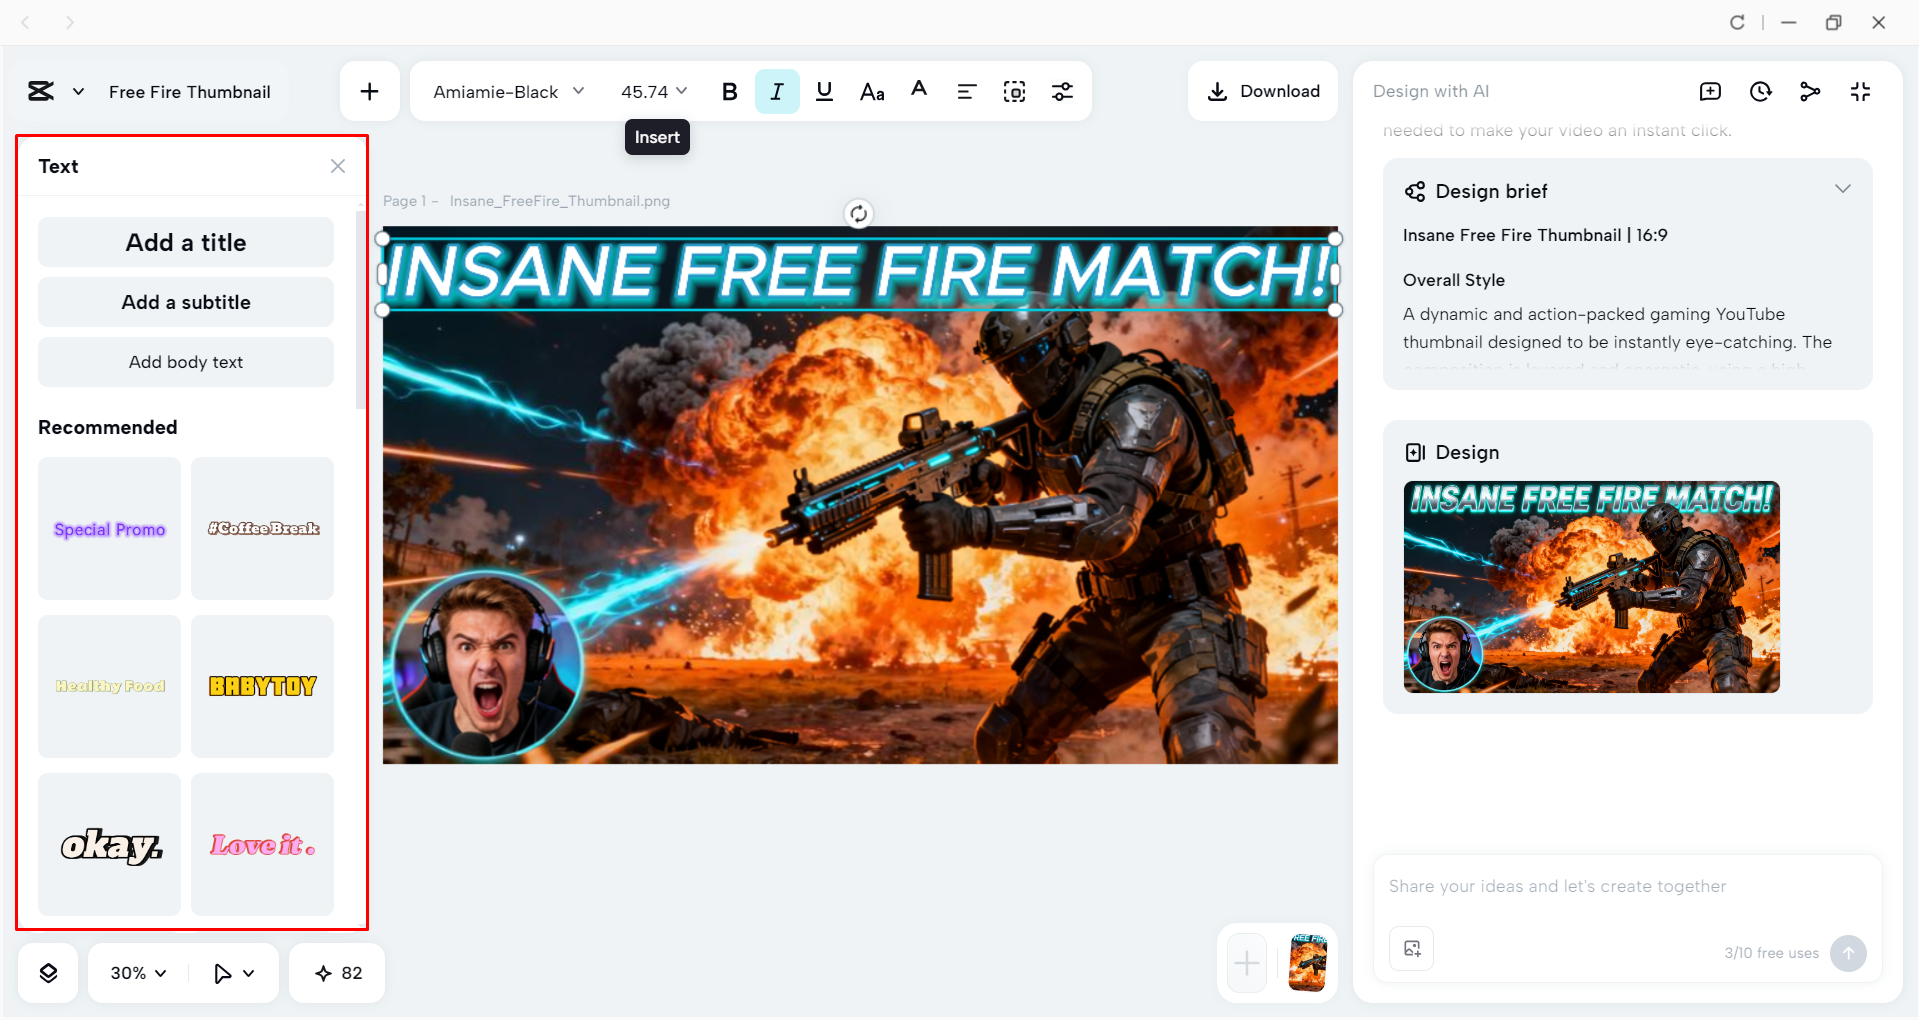Click Add body text
This screenshot has width=1919, height=1020.
(x=186, y=362)
